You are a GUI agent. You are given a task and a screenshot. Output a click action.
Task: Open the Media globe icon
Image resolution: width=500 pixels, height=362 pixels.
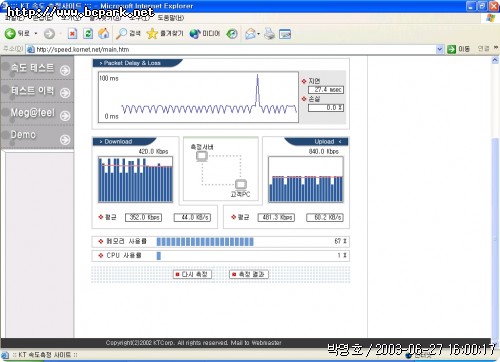pos(195,34)
